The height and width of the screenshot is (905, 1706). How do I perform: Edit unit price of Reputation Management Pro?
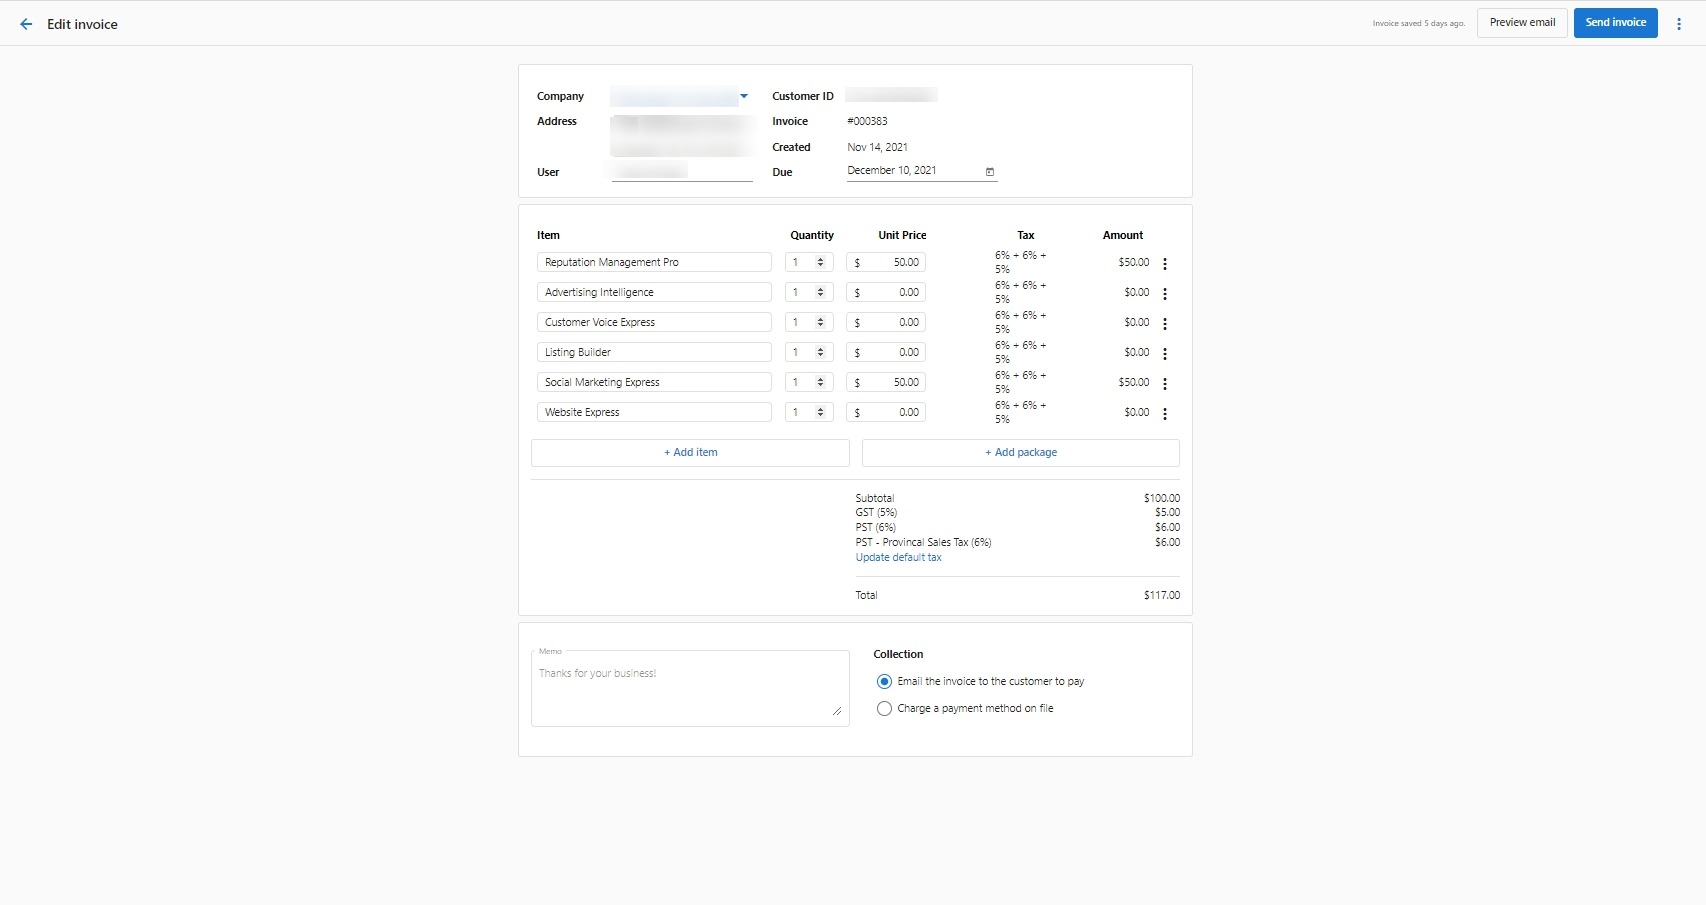(886, 262)
